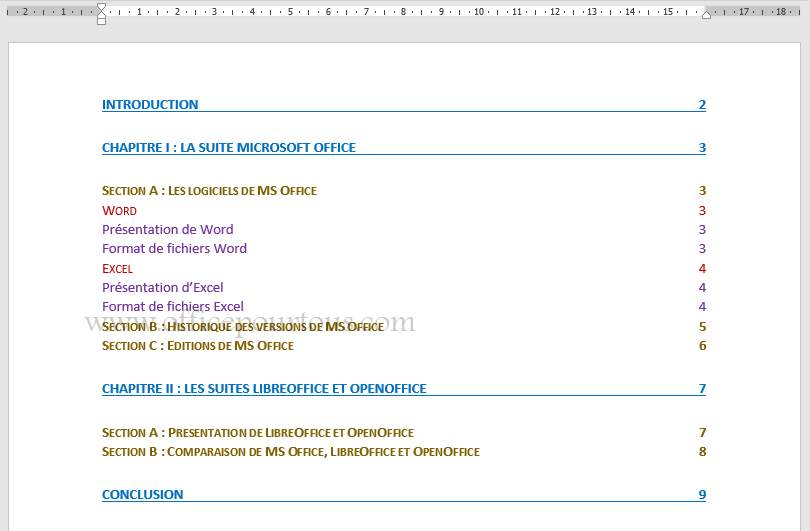The width and height of the screenshot is (810, 531).
Task: Jump to Format de fichiers Excel
Action: tap(173, 306)
